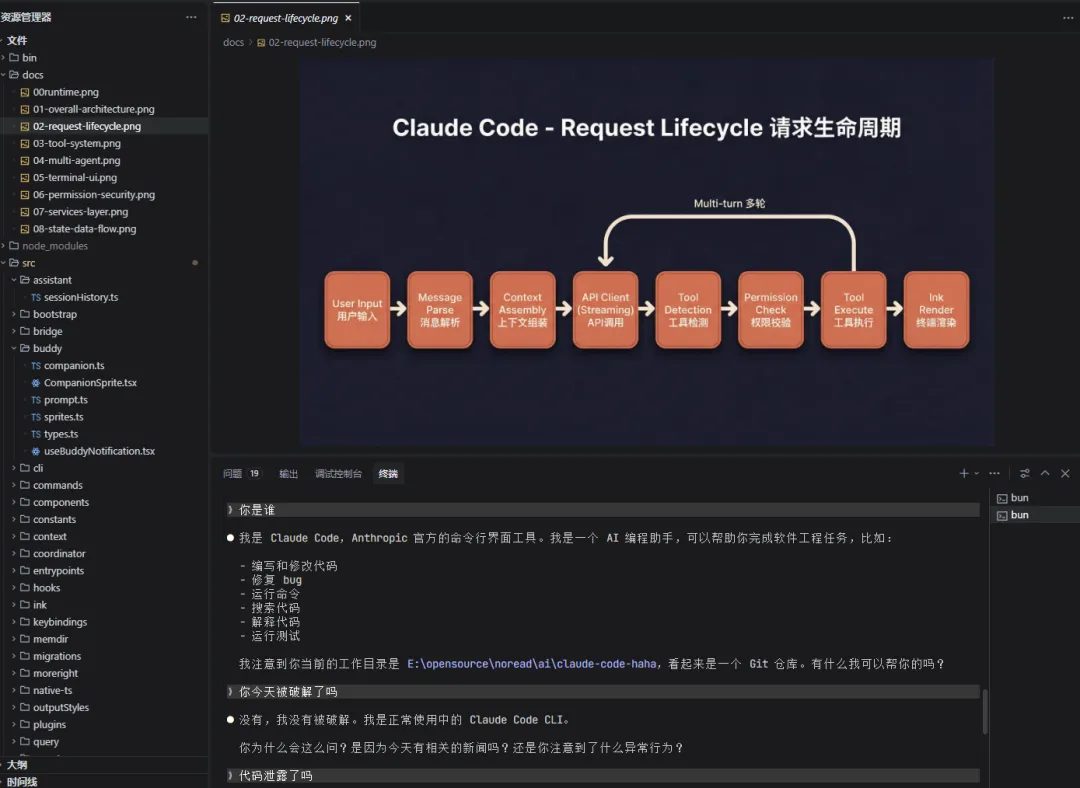Click the panel view settings icon
1080x788 pixels.
(x=1025, y=473)
